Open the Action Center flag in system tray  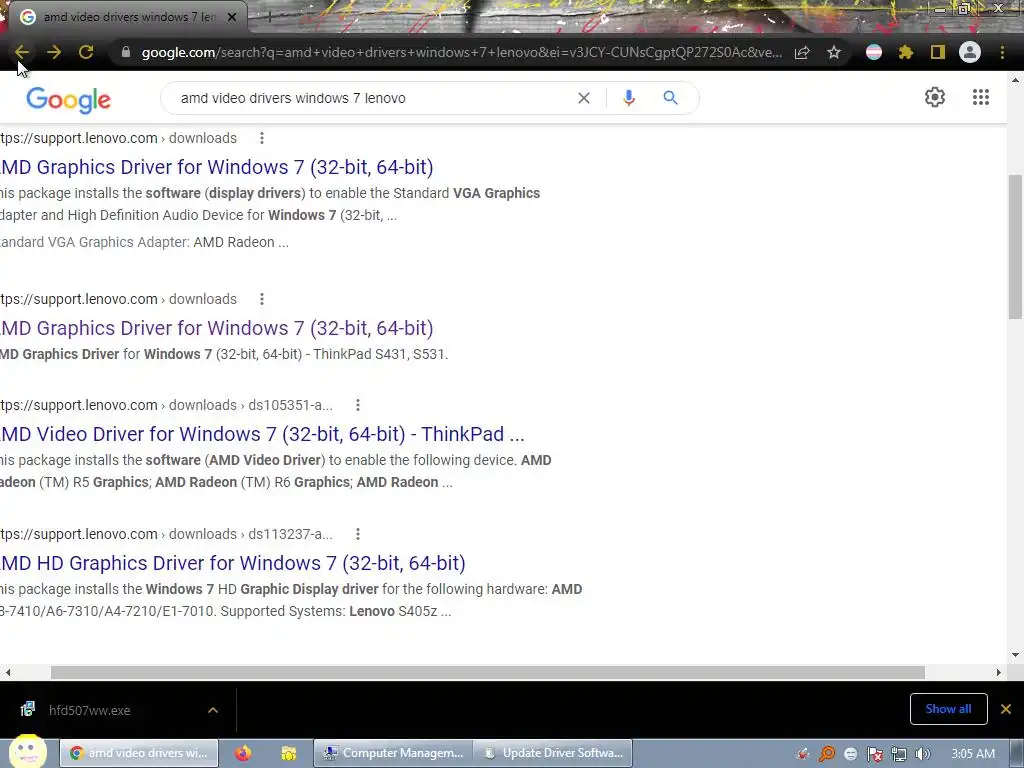click(x=874, y=754)
